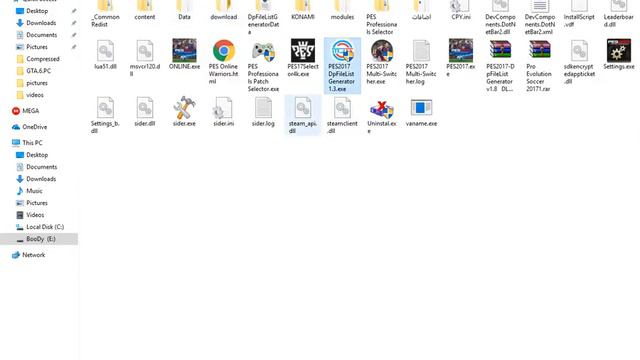Select the PES2017.exe game icon
This screenshot has width=640, height=360.
[461, 51]
